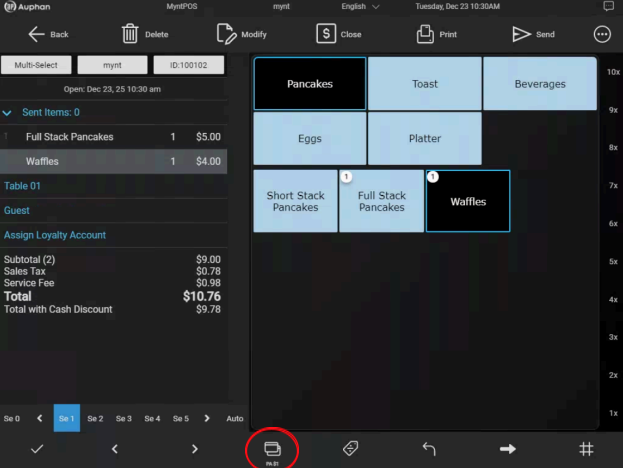This screenshot has height=468, width=623.
Task: Select seat Se 3
Action: coord(124,418)
